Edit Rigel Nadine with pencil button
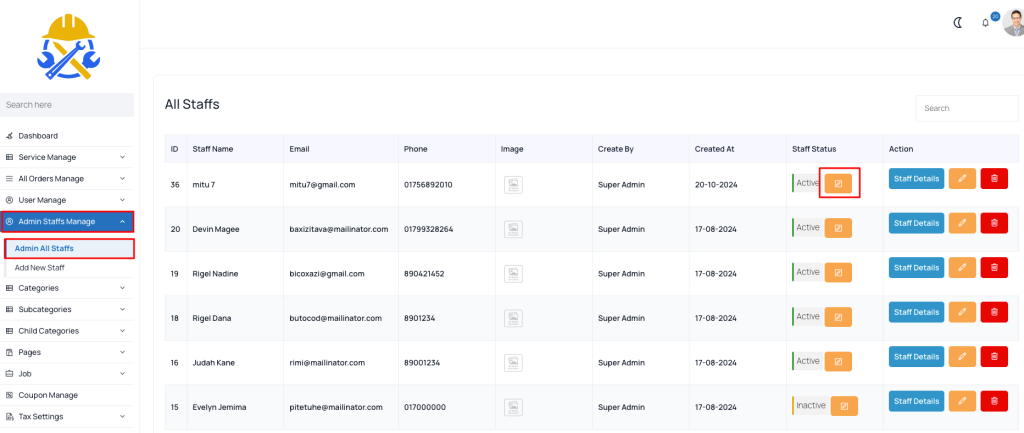Viewport: 1024px width, 433px height. click(x=962, y=267)
